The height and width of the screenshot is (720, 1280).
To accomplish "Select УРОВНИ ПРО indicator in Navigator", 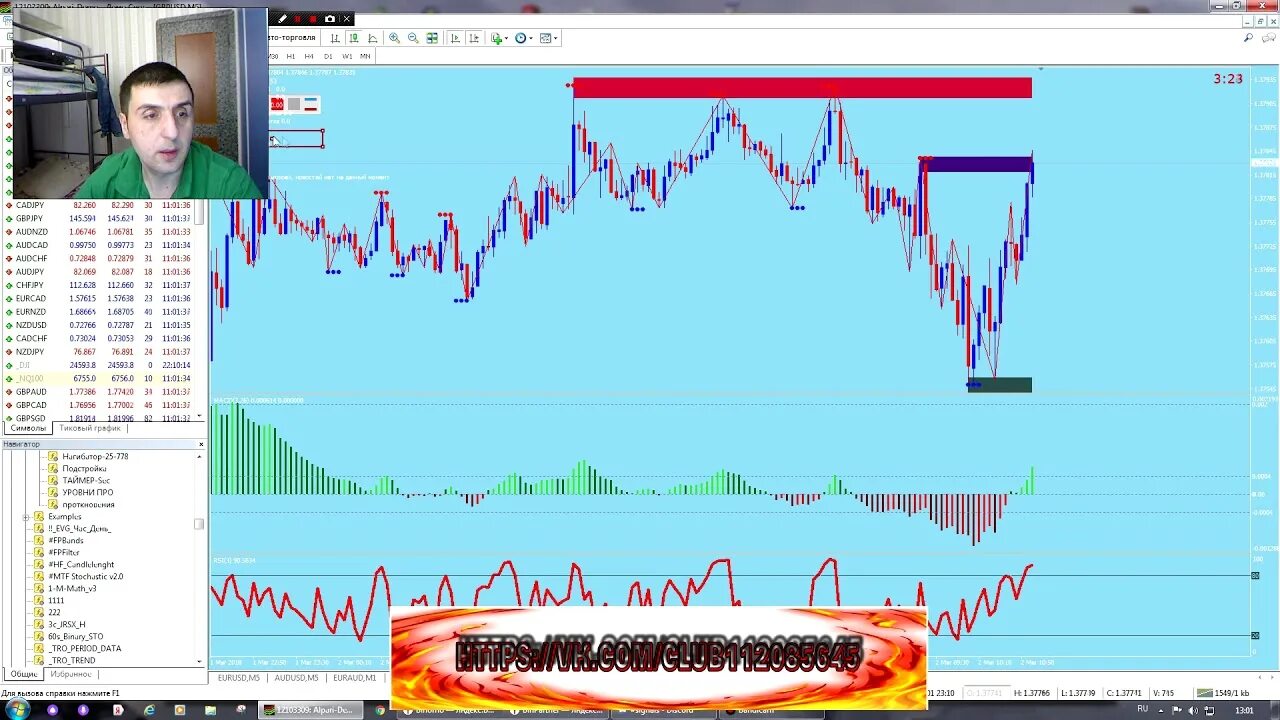I will [x=88, y=492].
